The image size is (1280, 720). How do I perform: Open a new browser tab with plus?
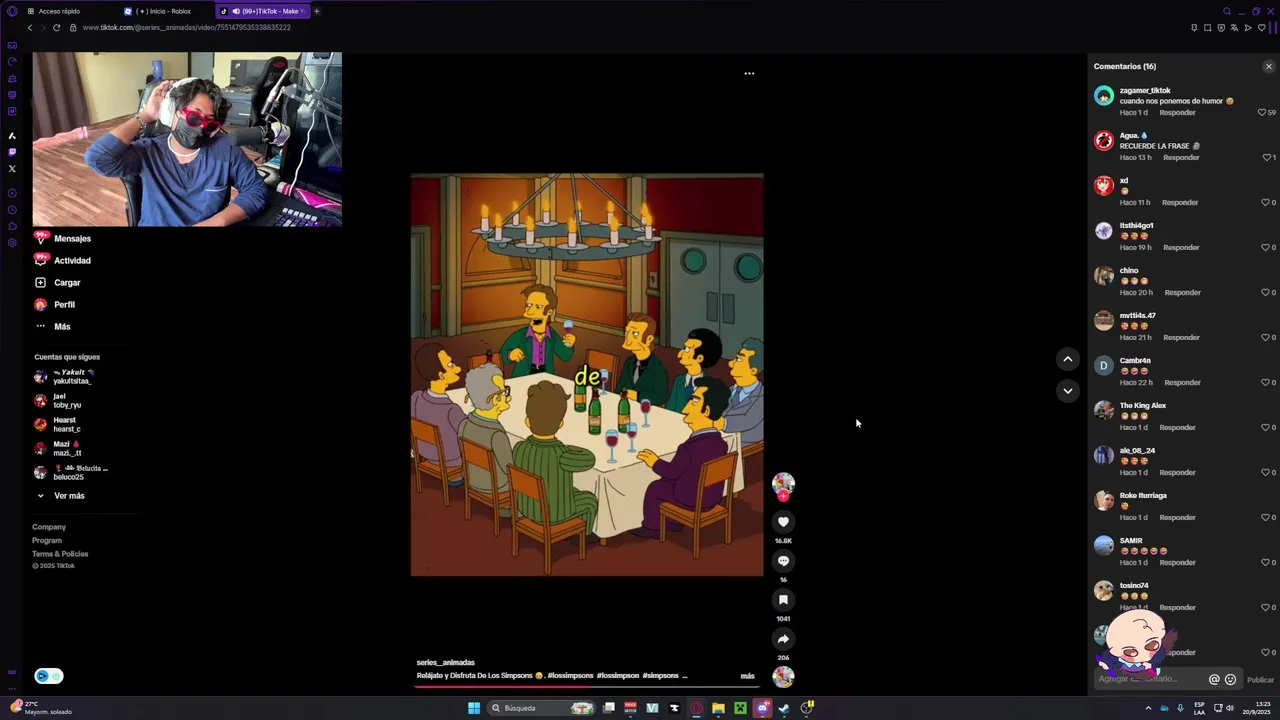coord(316,11)
